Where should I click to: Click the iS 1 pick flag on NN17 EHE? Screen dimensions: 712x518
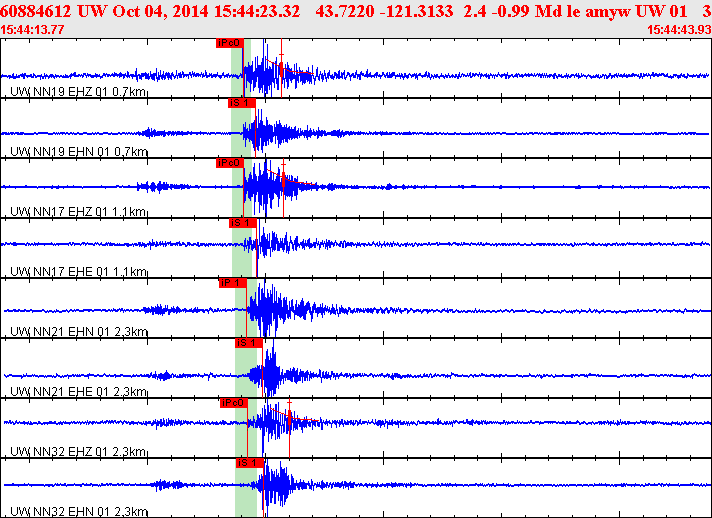click(x=243, y=223)
